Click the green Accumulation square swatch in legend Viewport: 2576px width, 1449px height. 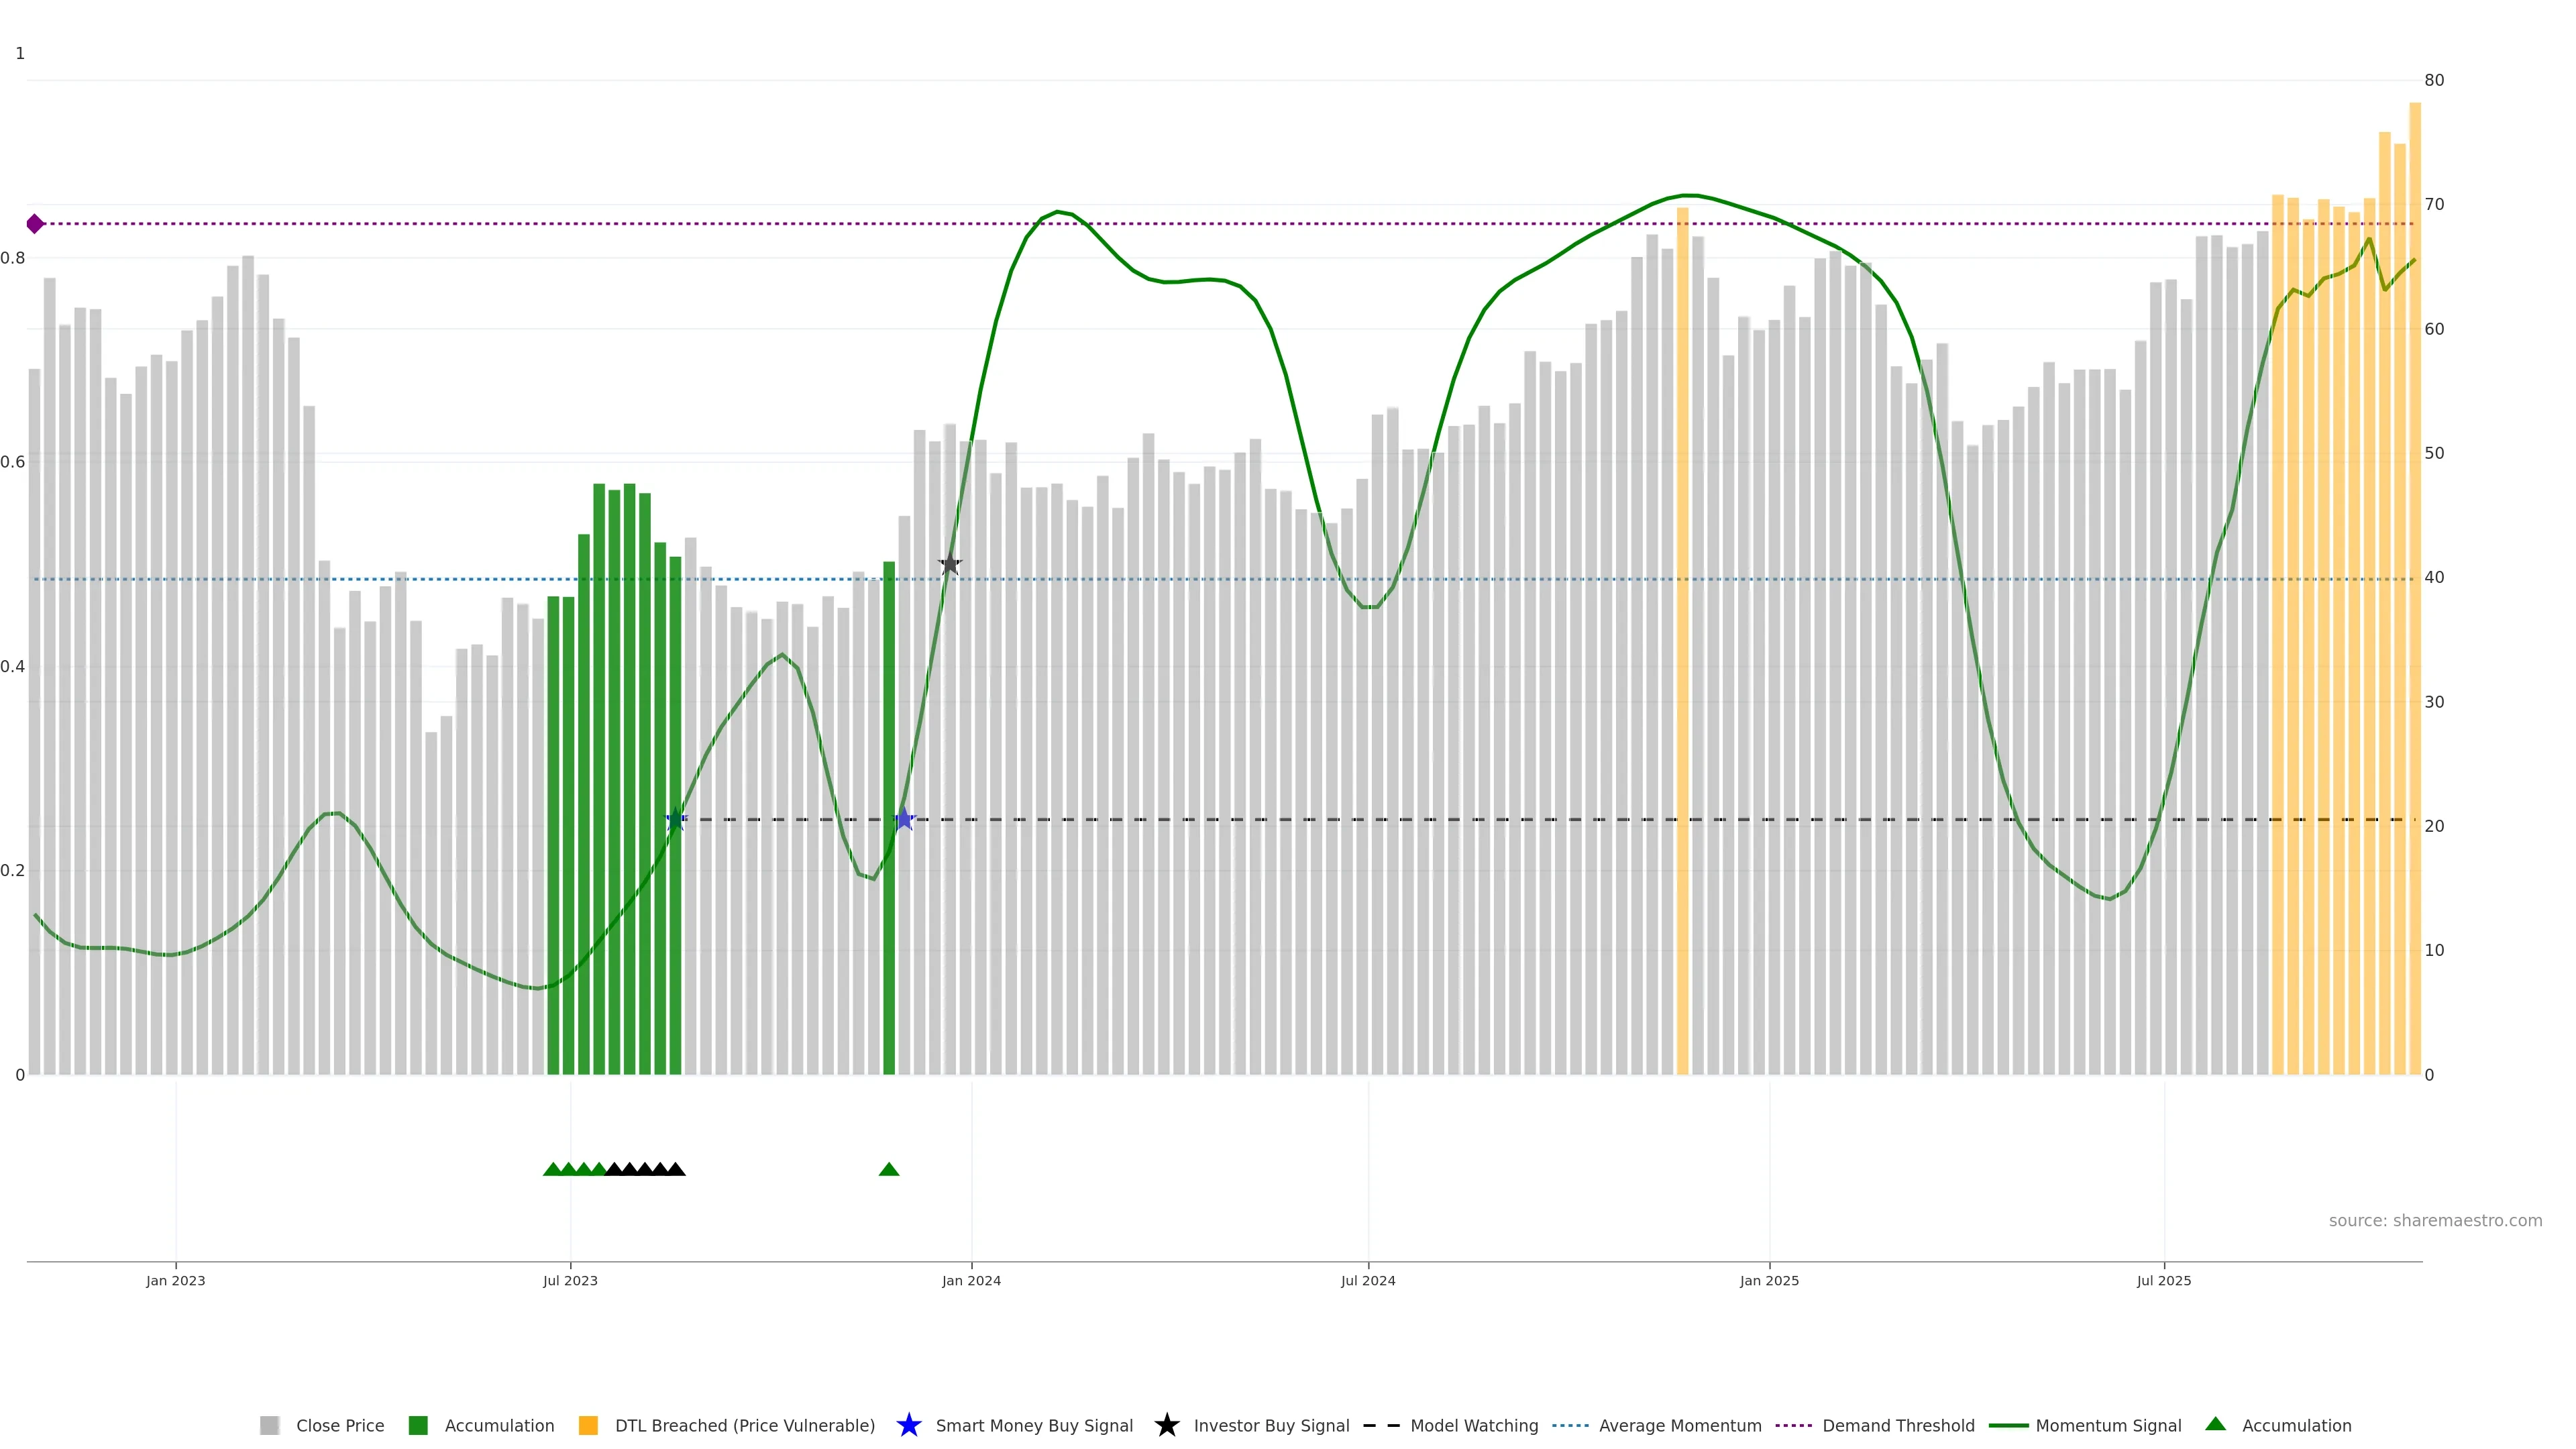(418, 1425)
